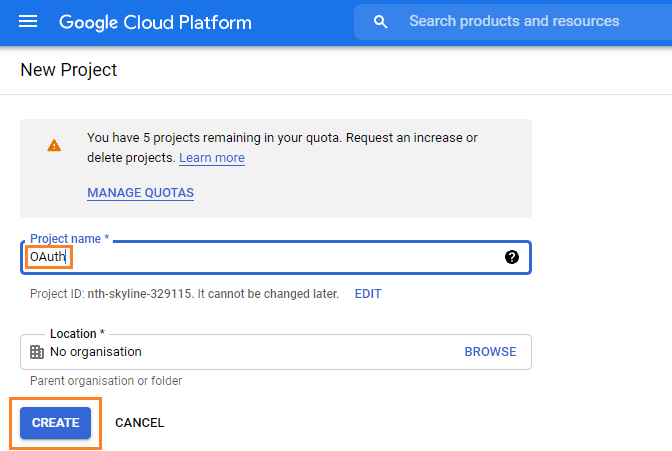The height and width of the screenshot is (451, 672).
Task: Click the search magnifier icon
Action: [x=380, y=21]
